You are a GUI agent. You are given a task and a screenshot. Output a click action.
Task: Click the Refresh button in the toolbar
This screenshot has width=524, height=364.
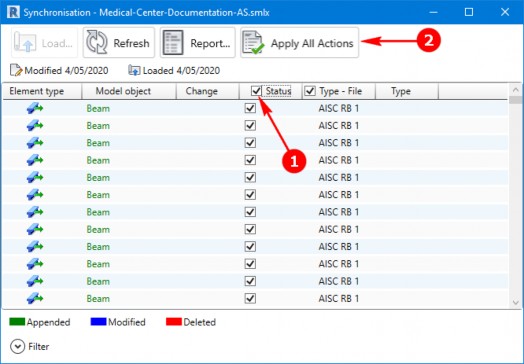tap(119, 43)
